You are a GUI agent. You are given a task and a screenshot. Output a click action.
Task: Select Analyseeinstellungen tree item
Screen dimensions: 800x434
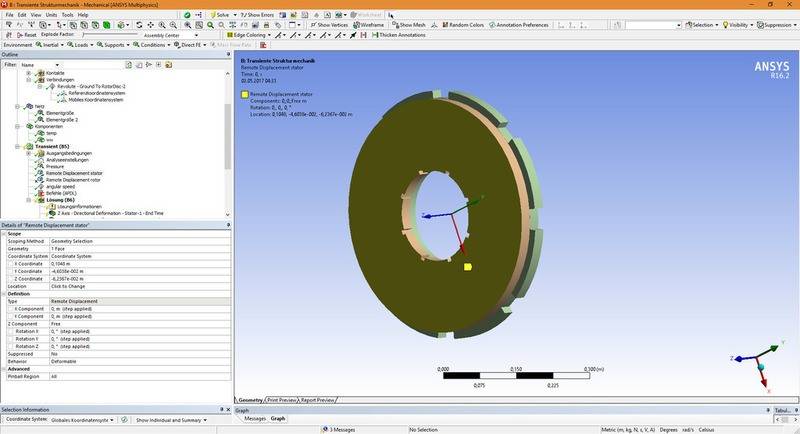point(67,160)
